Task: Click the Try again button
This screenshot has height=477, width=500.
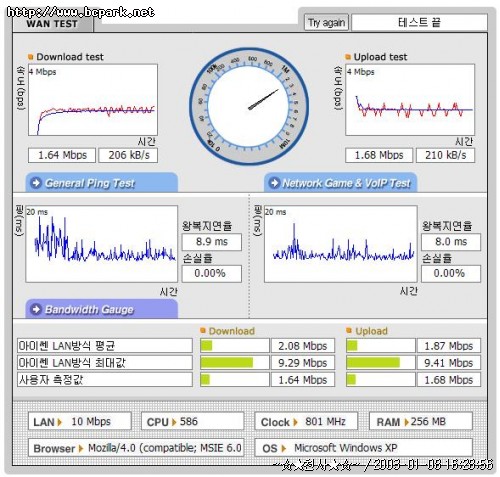Action: click(x=326, y=22)
